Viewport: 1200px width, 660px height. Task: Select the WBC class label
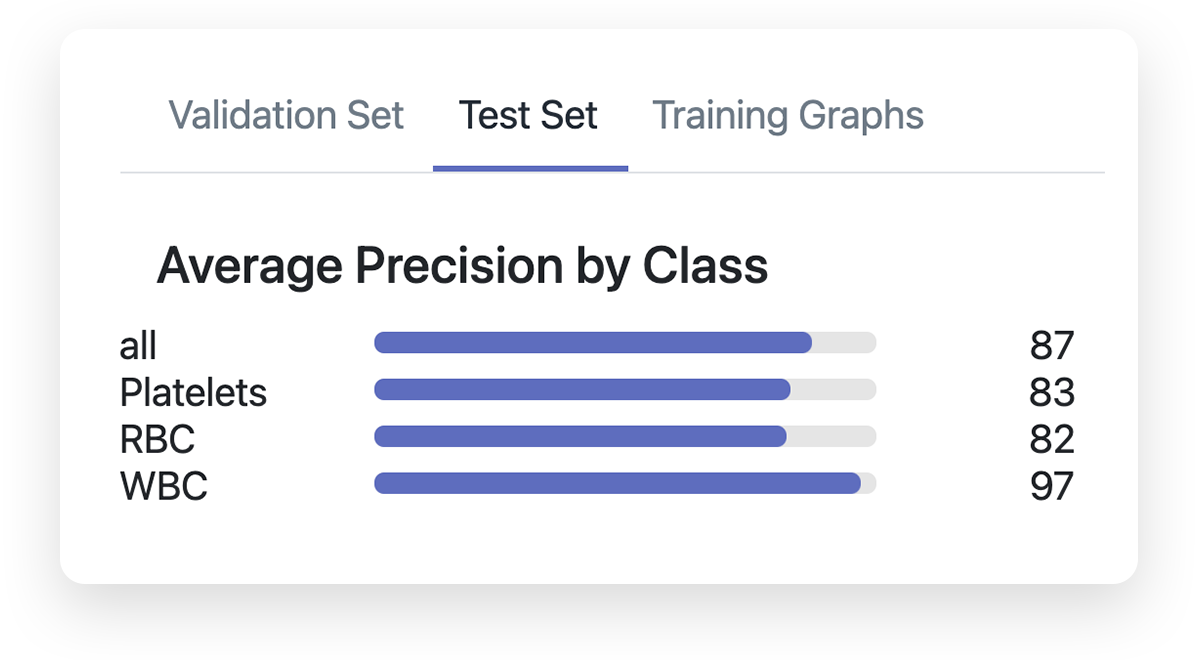164,487
